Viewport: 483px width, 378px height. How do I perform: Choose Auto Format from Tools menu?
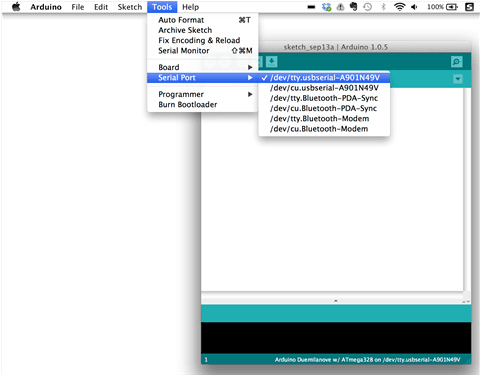click(202, 20)
